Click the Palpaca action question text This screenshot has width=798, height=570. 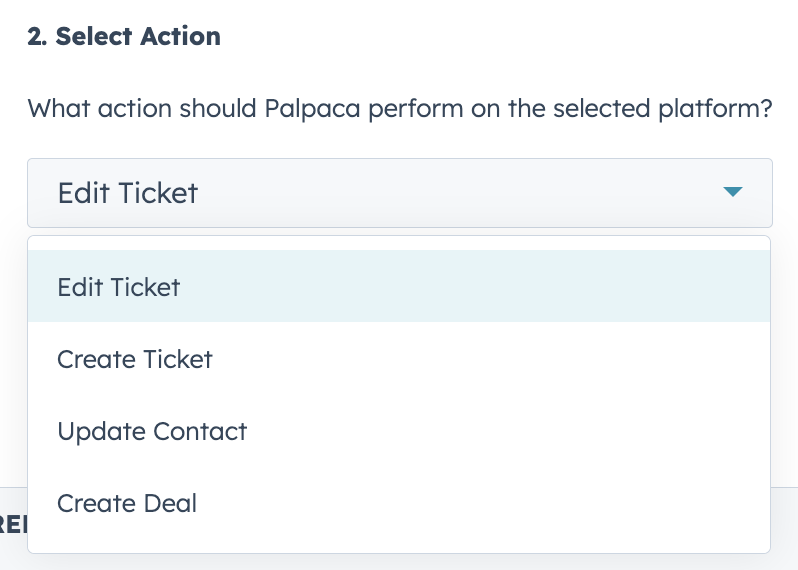399,108
